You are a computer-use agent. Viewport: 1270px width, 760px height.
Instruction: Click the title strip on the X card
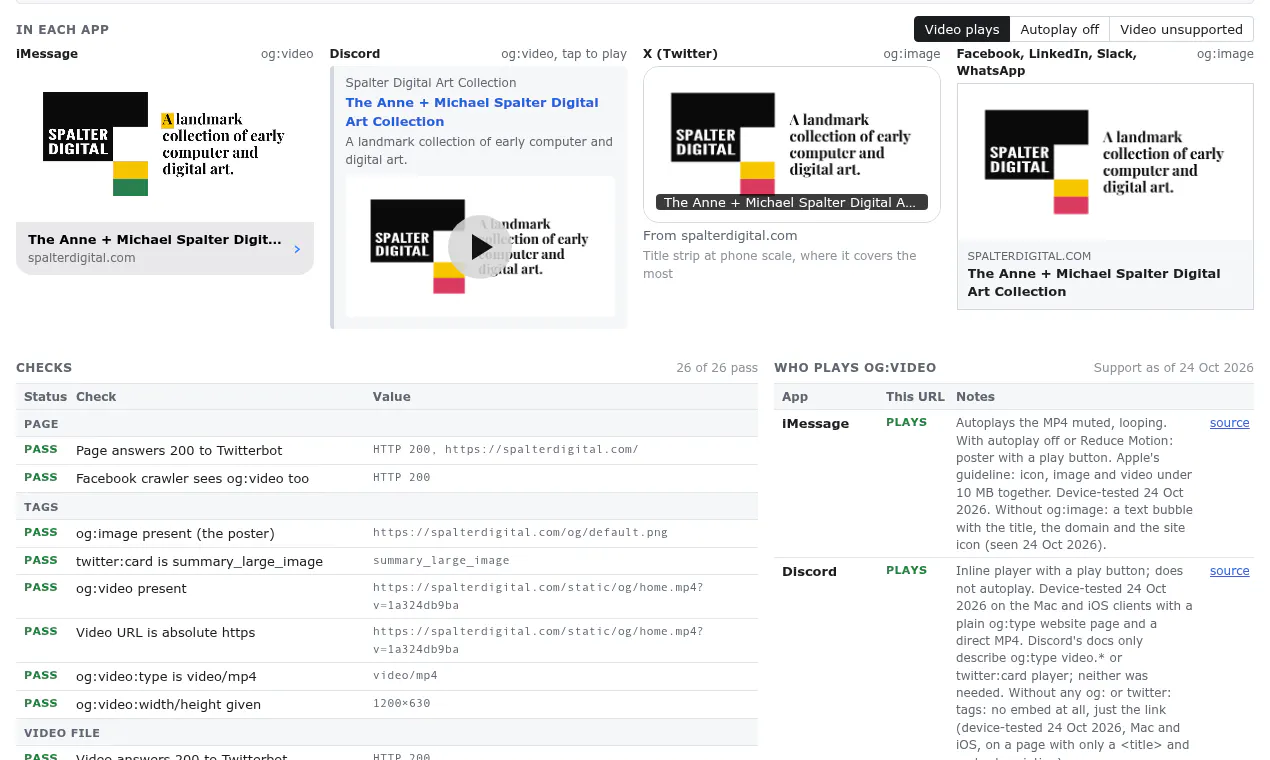(792, 202)
